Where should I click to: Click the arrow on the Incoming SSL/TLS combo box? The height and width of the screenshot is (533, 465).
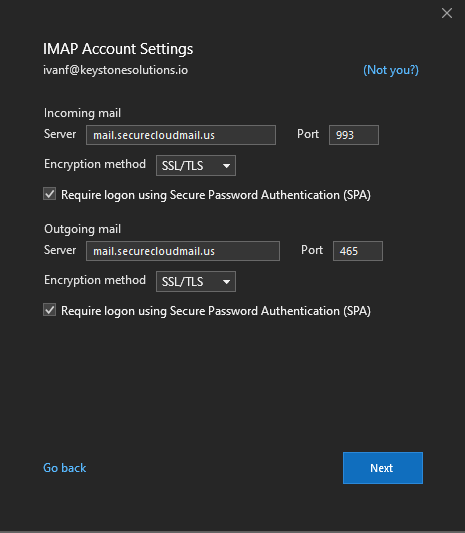[x=226, y=166]
